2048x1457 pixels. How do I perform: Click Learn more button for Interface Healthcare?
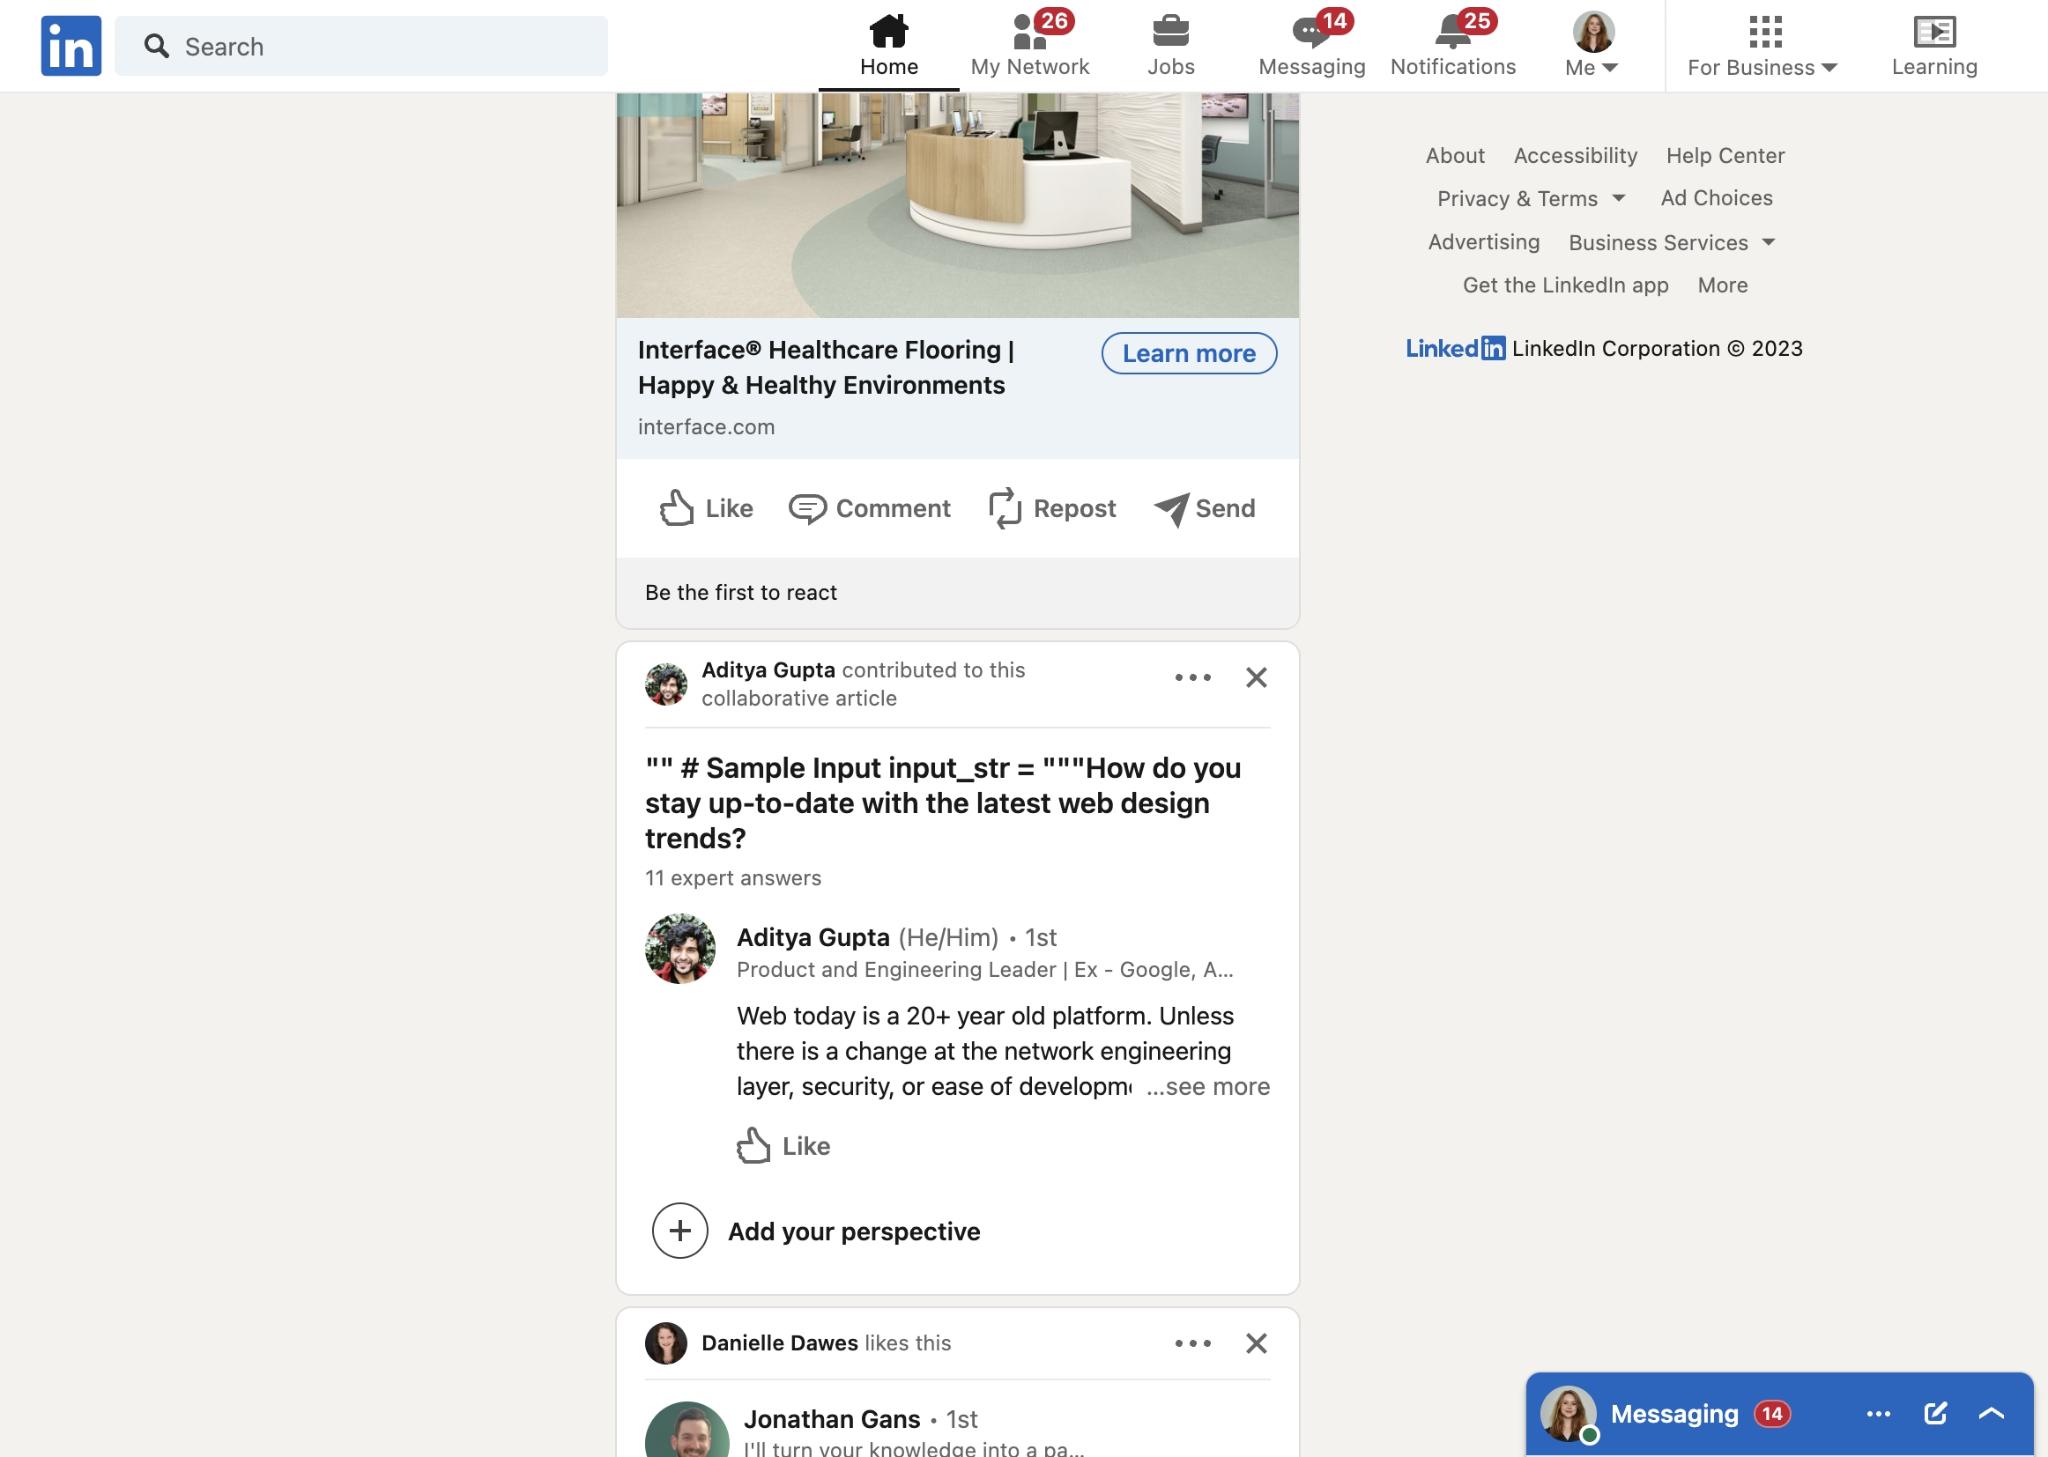click(1189, 352)
